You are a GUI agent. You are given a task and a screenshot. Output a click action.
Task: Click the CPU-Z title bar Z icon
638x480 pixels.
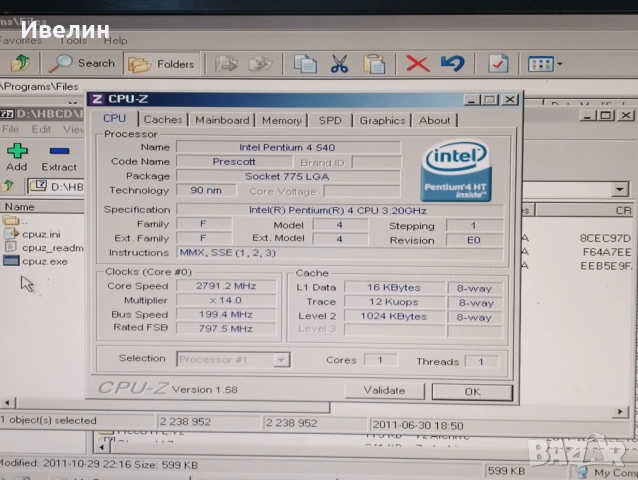point(97,99)
